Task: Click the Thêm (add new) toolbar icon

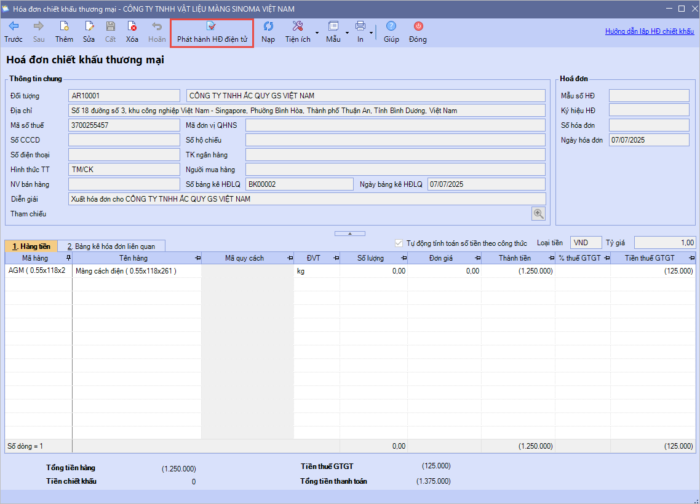Action: [x=64, y=26]
